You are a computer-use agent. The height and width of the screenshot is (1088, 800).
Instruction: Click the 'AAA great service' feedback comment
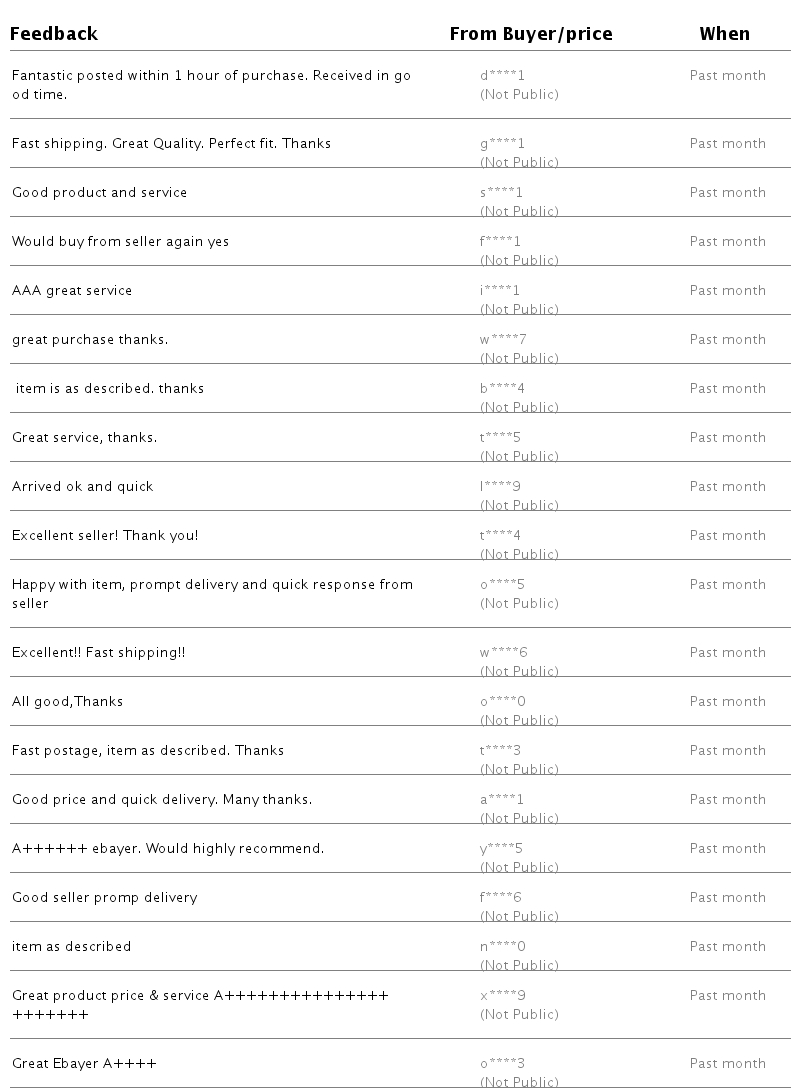point(72,290)
